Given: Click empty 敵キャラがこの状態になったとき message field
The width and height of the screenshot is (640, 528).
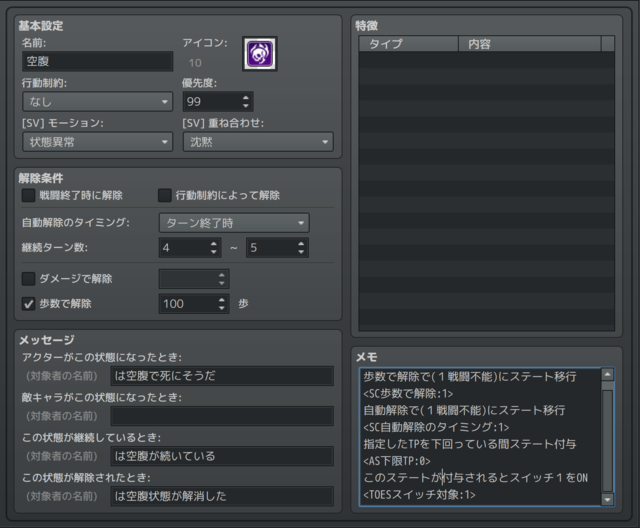Looking at the screenshot, I should pos(222,416).
